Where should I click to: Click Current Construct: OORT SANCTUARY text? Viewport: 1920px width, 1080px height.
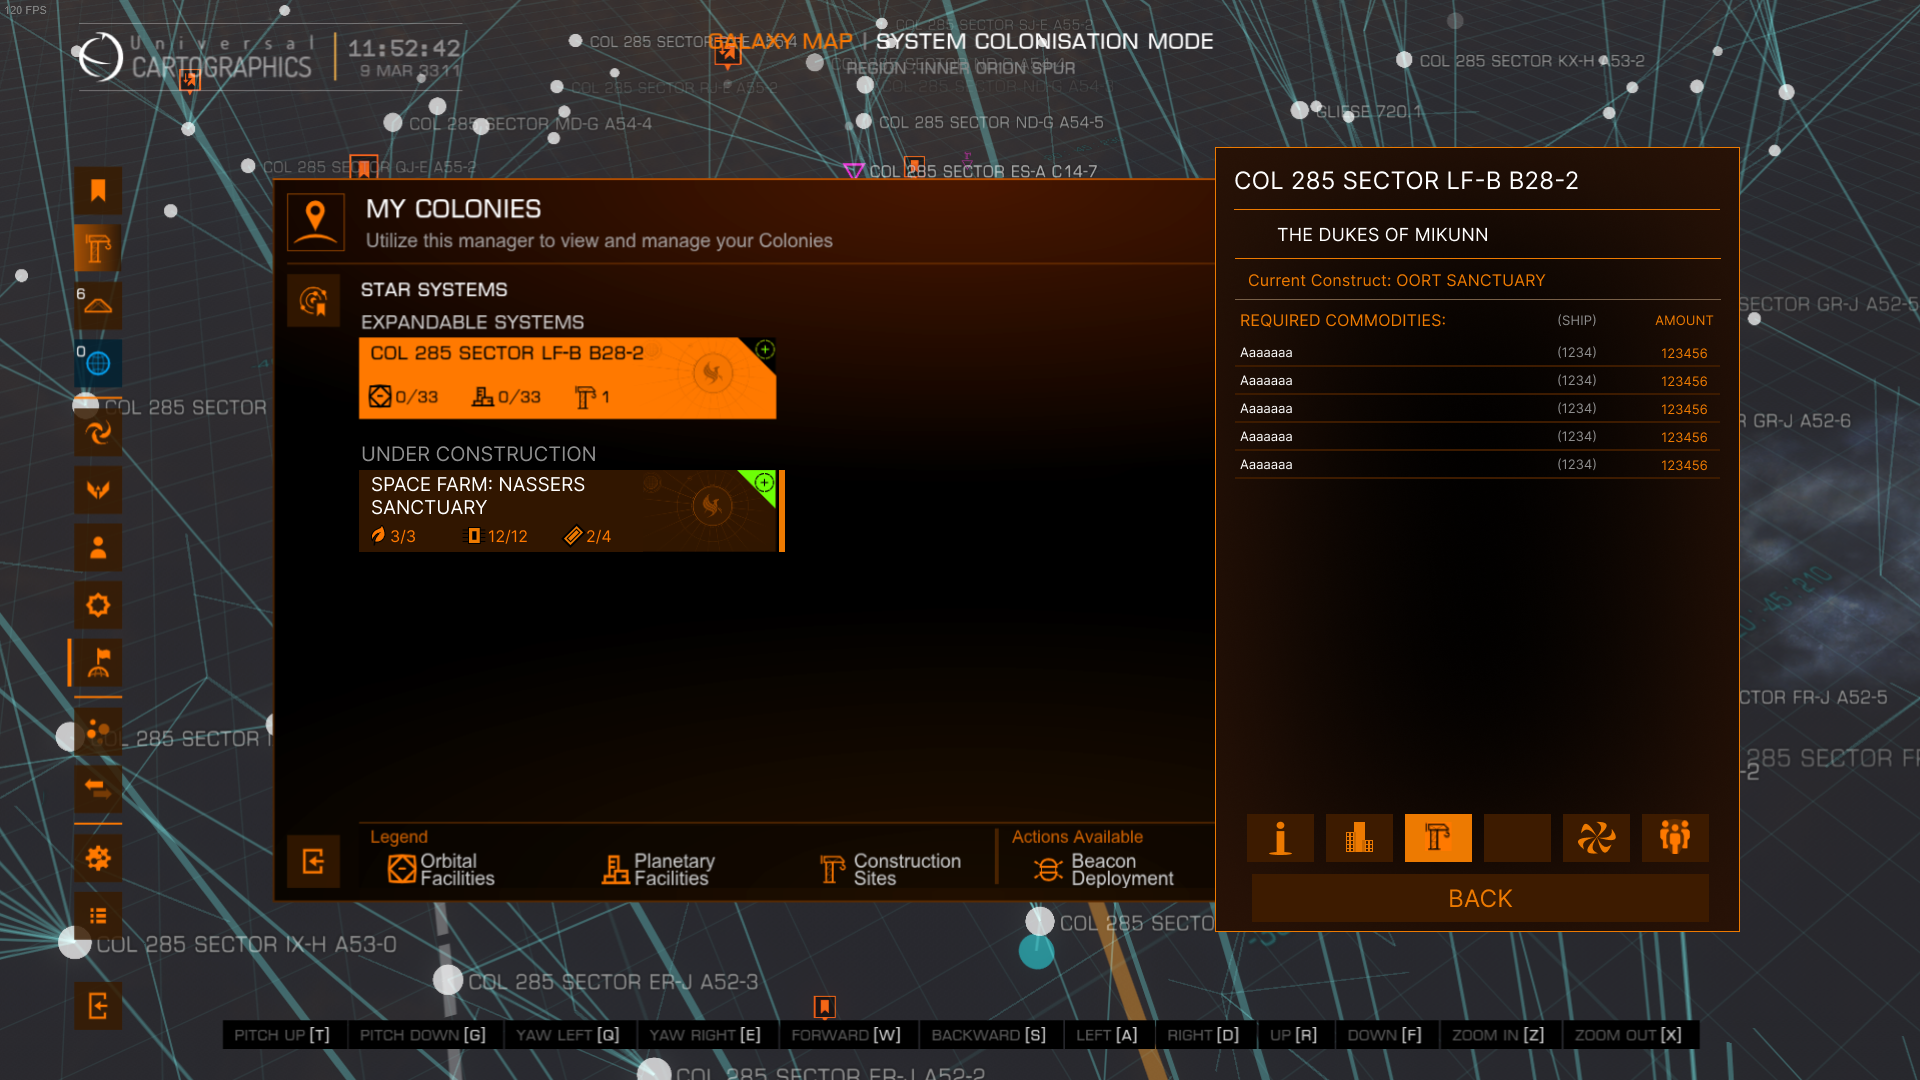[x=1397, y=280]
